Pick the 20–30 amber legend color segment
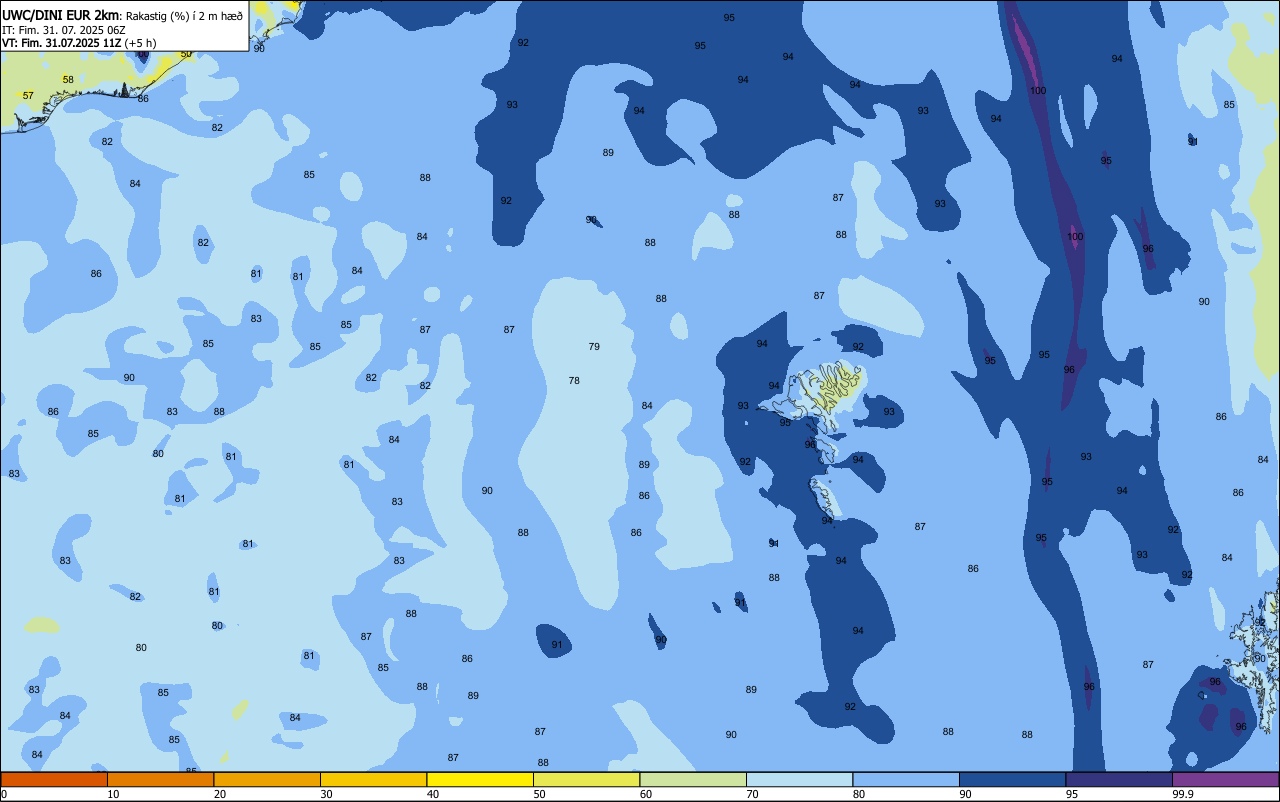The image size is (1280, 802). 267,779
